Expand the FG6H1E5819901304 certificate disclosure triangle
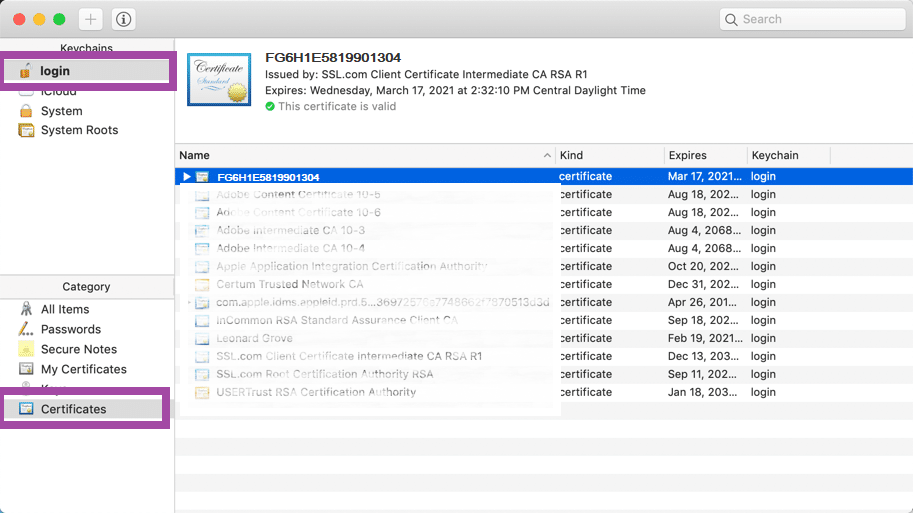 [x=186, y=176]
